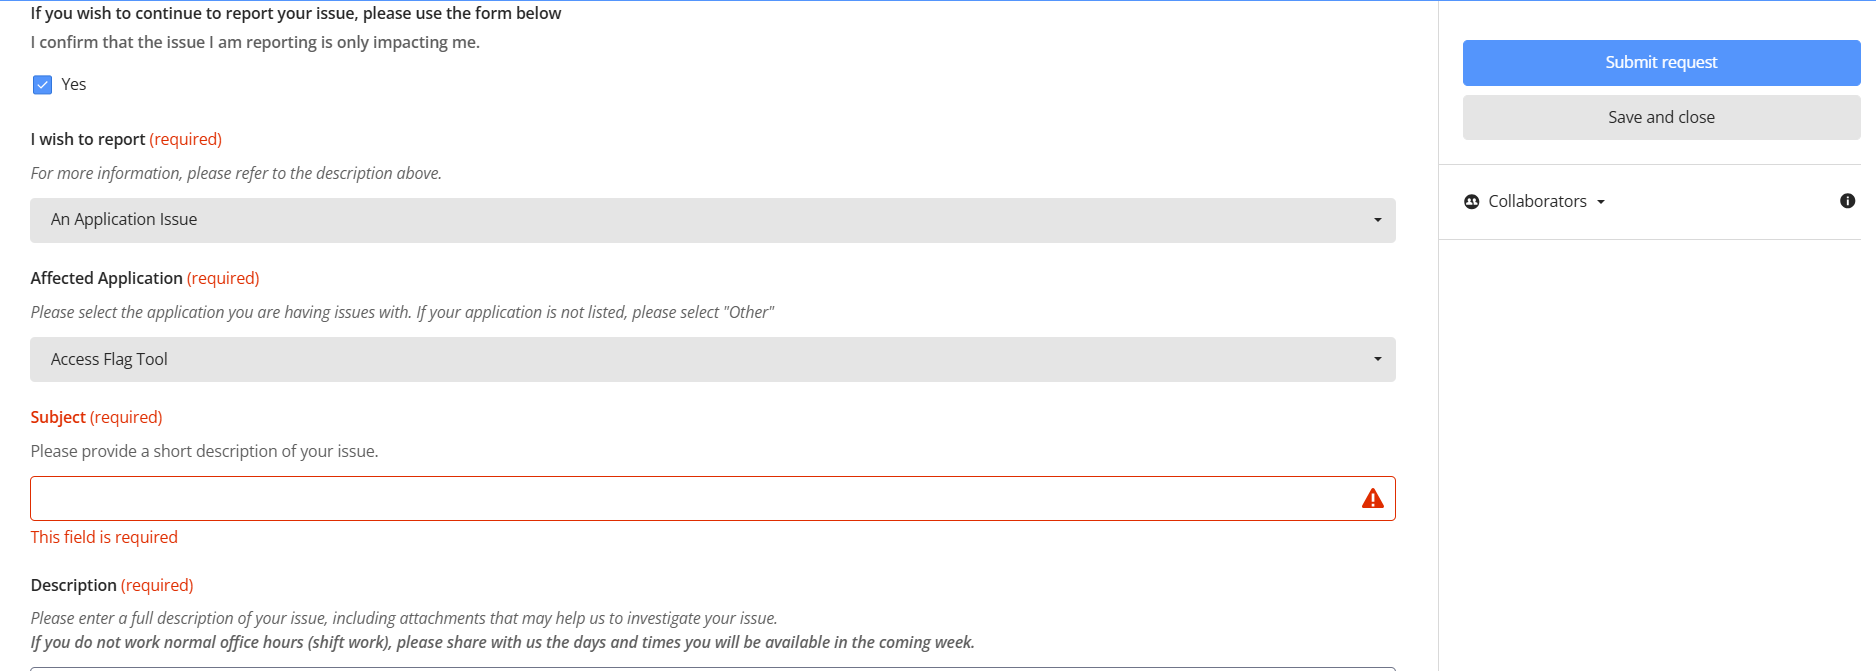Submit the request
This screenshot has width=1876, height=671.
tap(1660, 63)
